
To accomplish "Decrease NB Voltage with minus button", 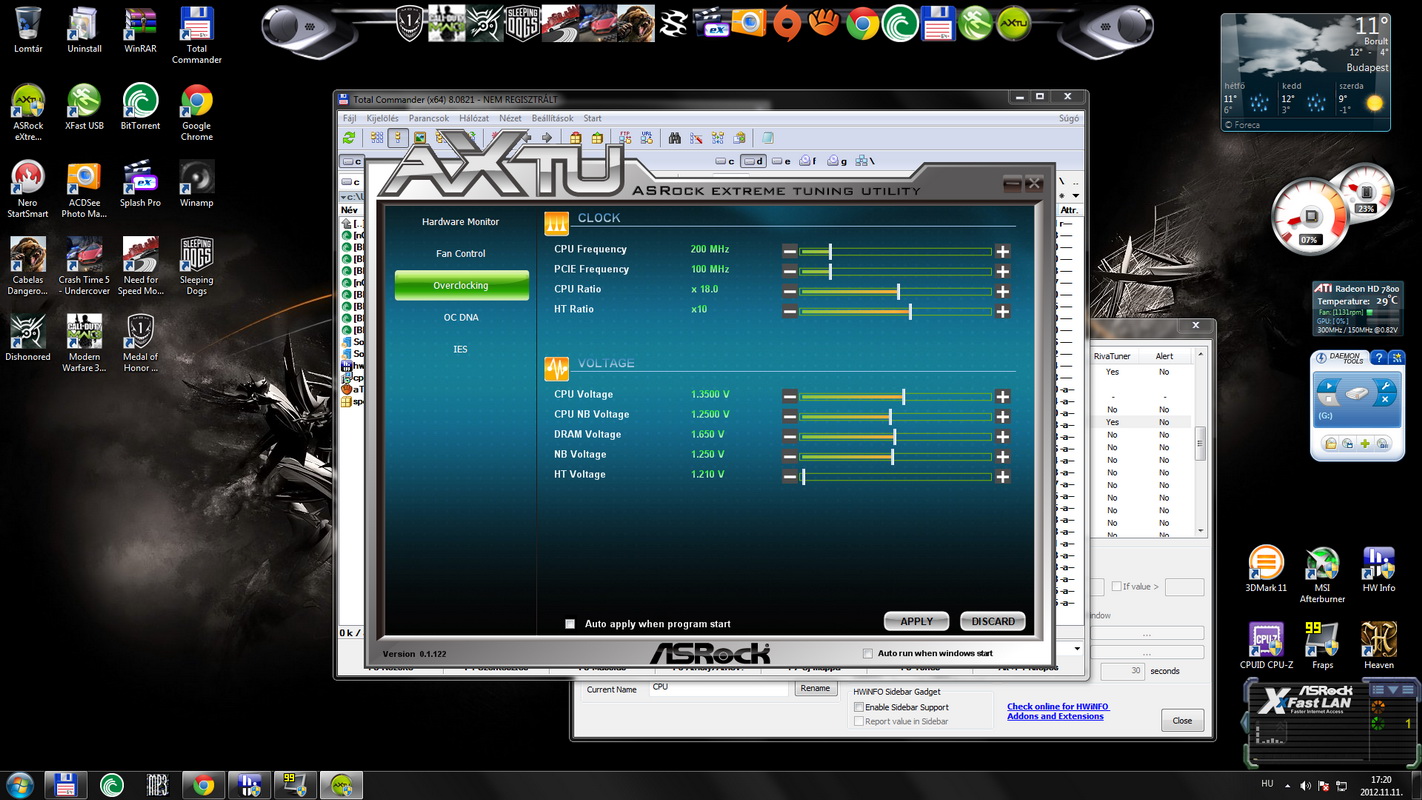I will (x=790, y=457).
